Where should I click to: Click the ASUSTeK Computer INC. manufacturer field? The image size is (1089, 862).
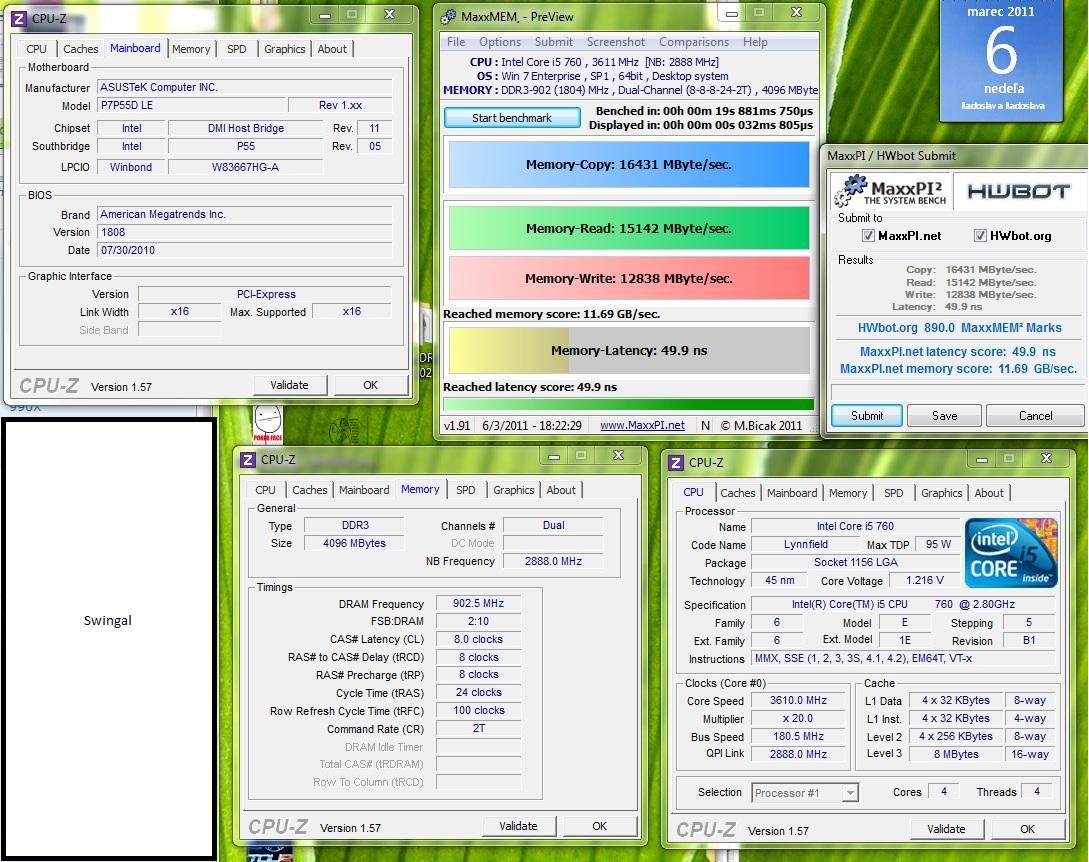point(245,88)
